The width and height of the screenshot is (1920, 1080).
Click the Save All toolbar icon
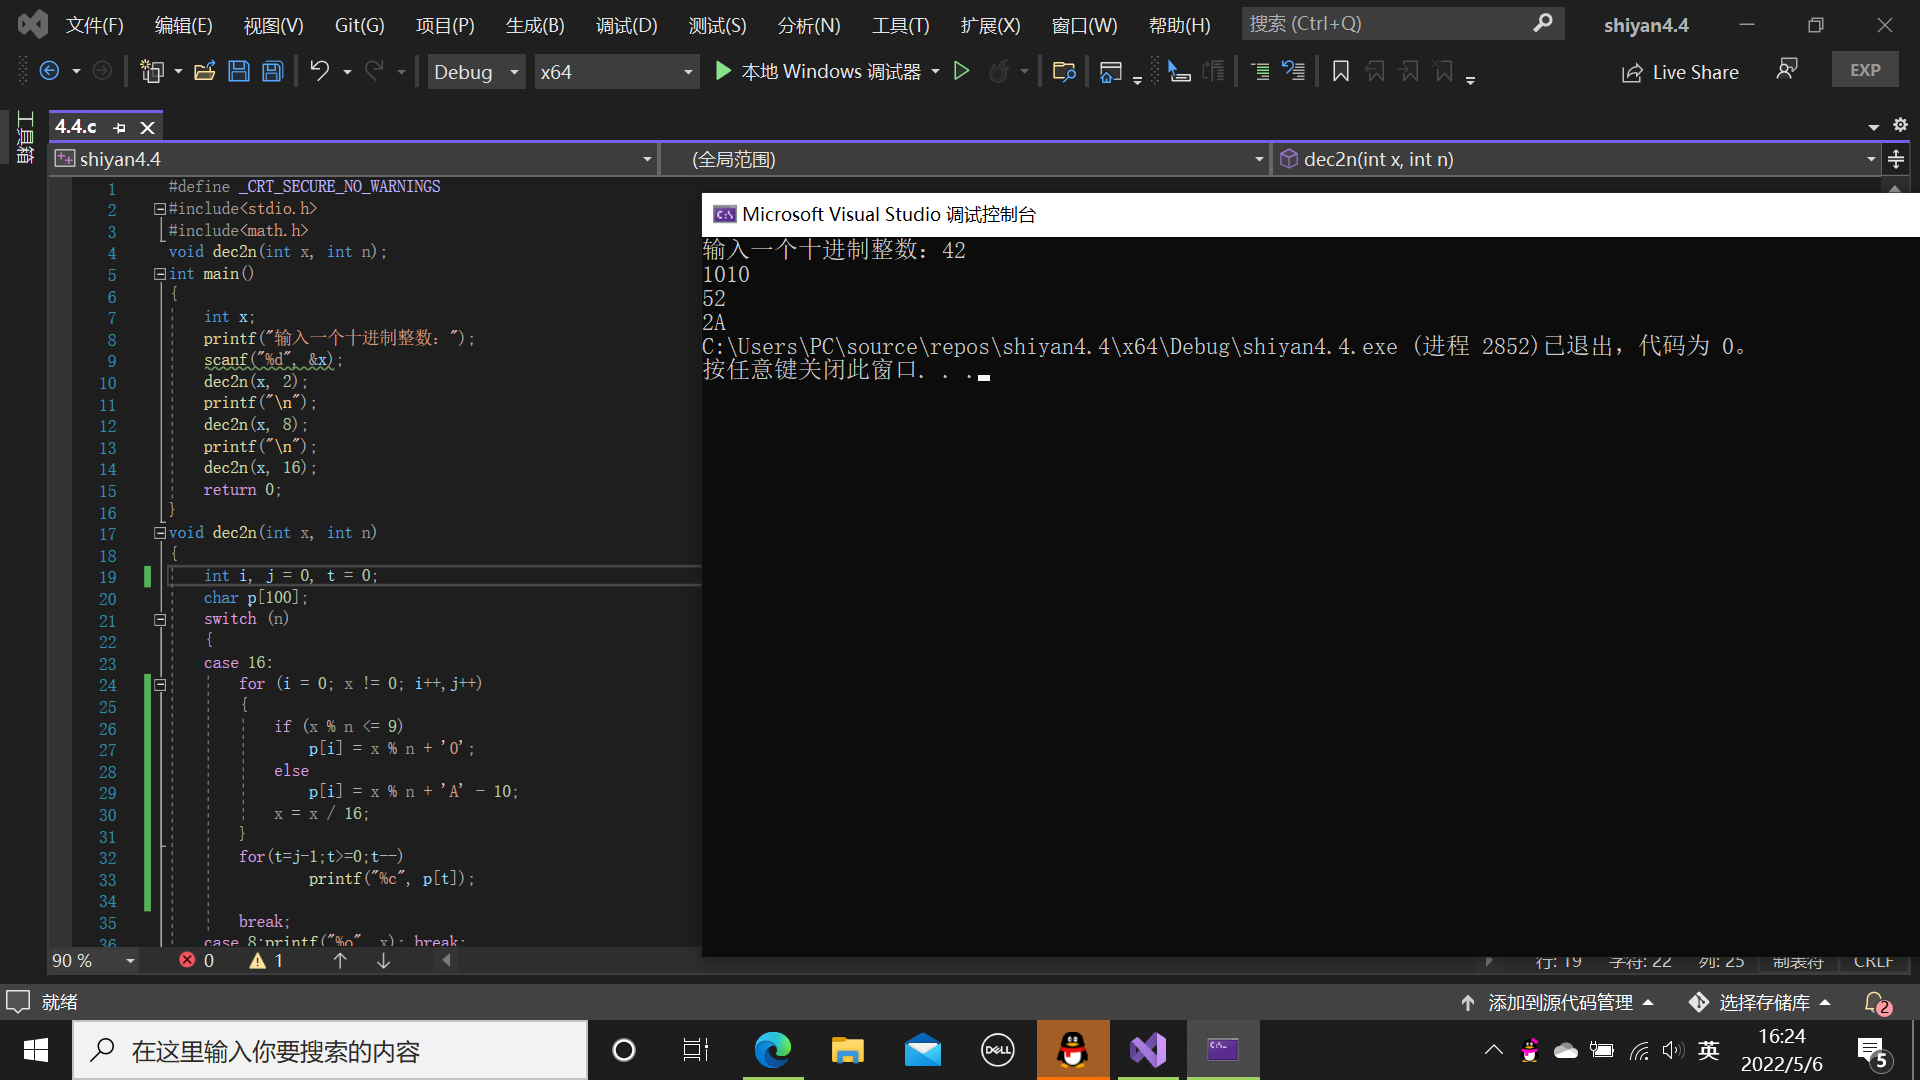pos(272,71)
